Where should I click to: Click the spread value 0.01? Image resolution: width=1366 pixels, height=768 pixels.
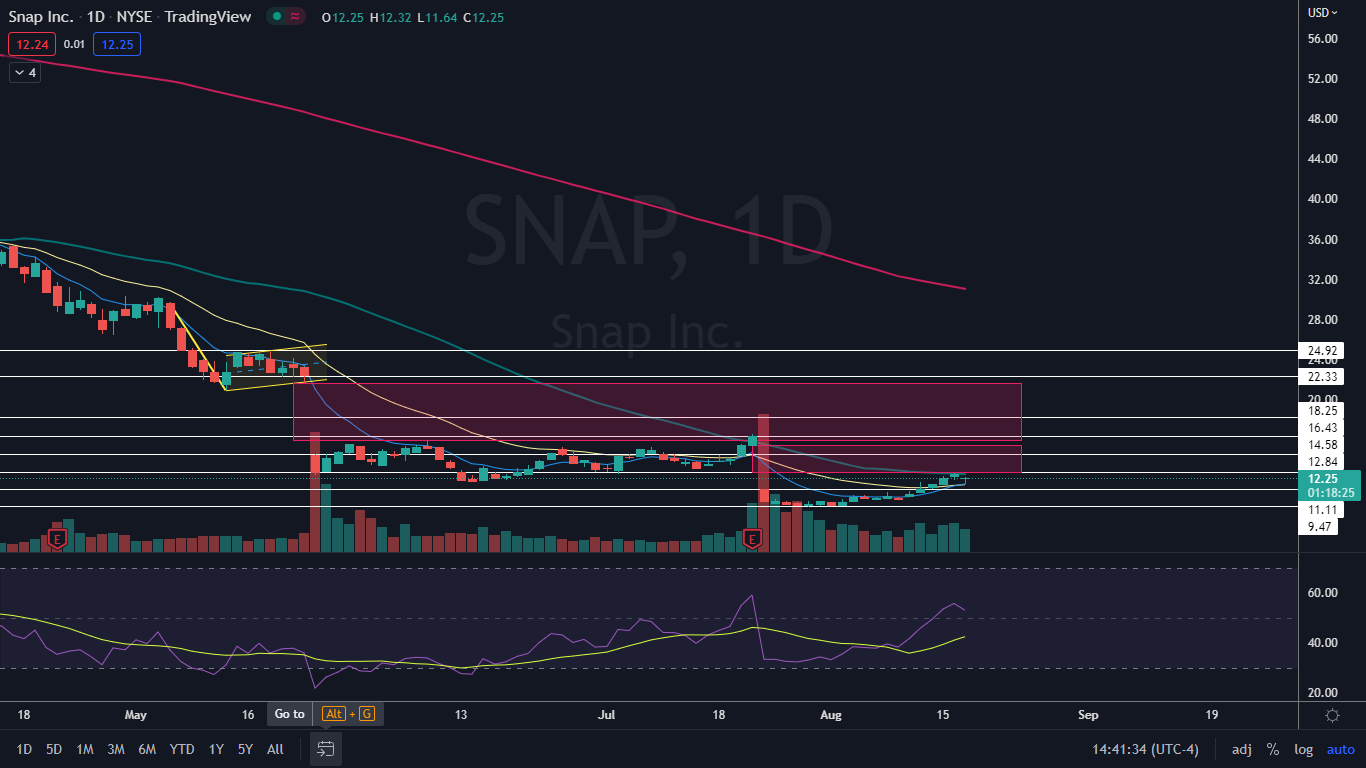pos(74,44)
